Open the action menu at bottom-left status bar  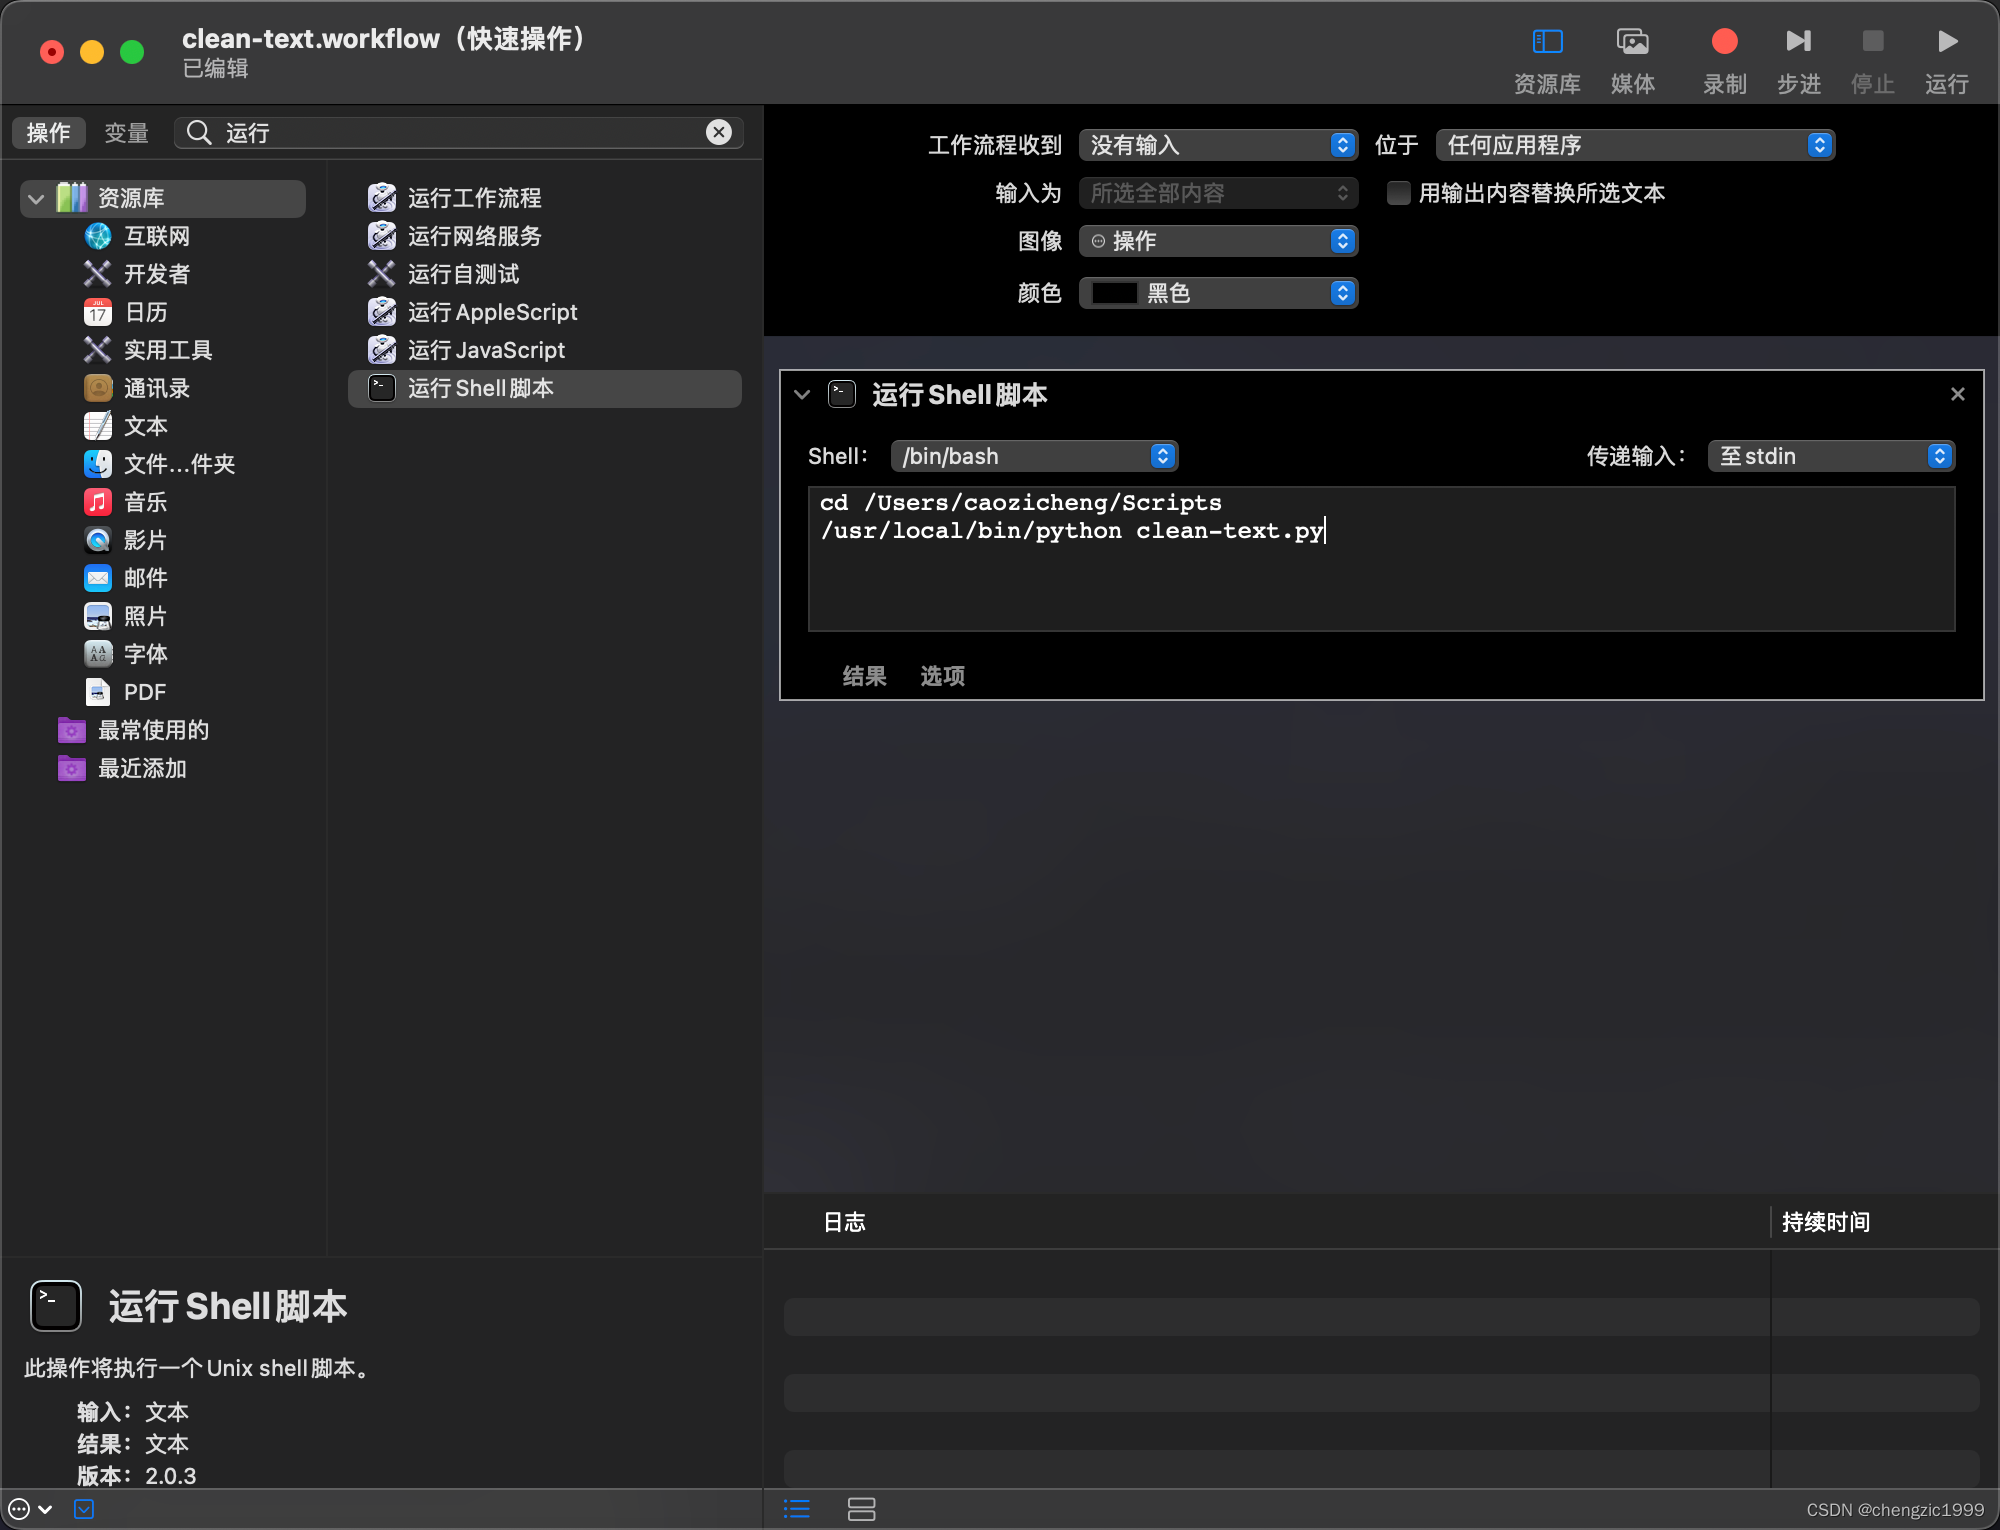[x=30, y=1509]
